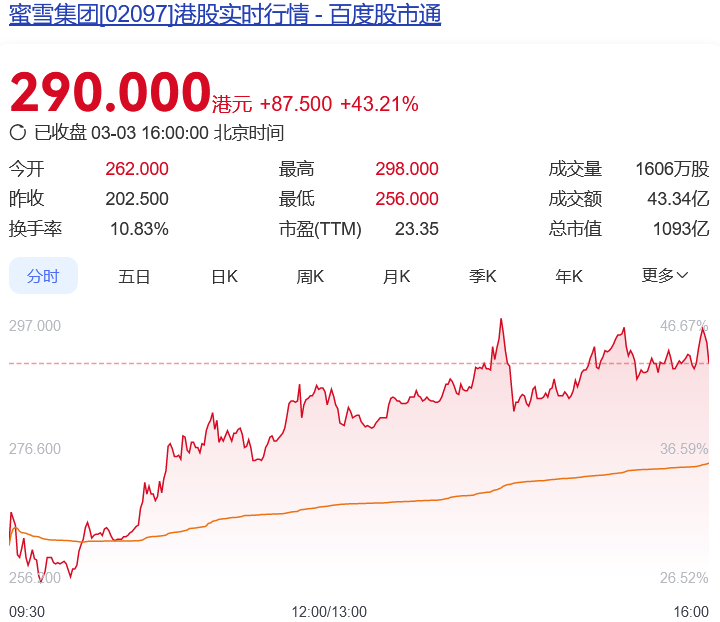Click the 46.67% right axis label
720x622 pixels.
[684, 326]
